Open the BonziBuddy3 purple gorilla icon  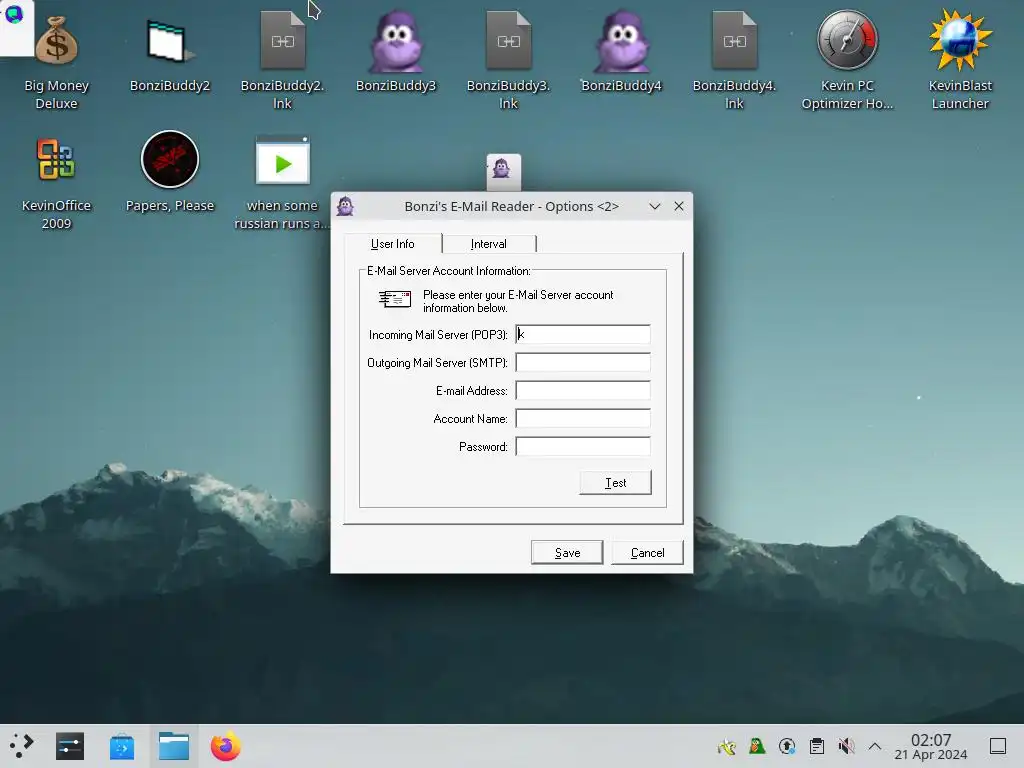[x=396, y=42]
